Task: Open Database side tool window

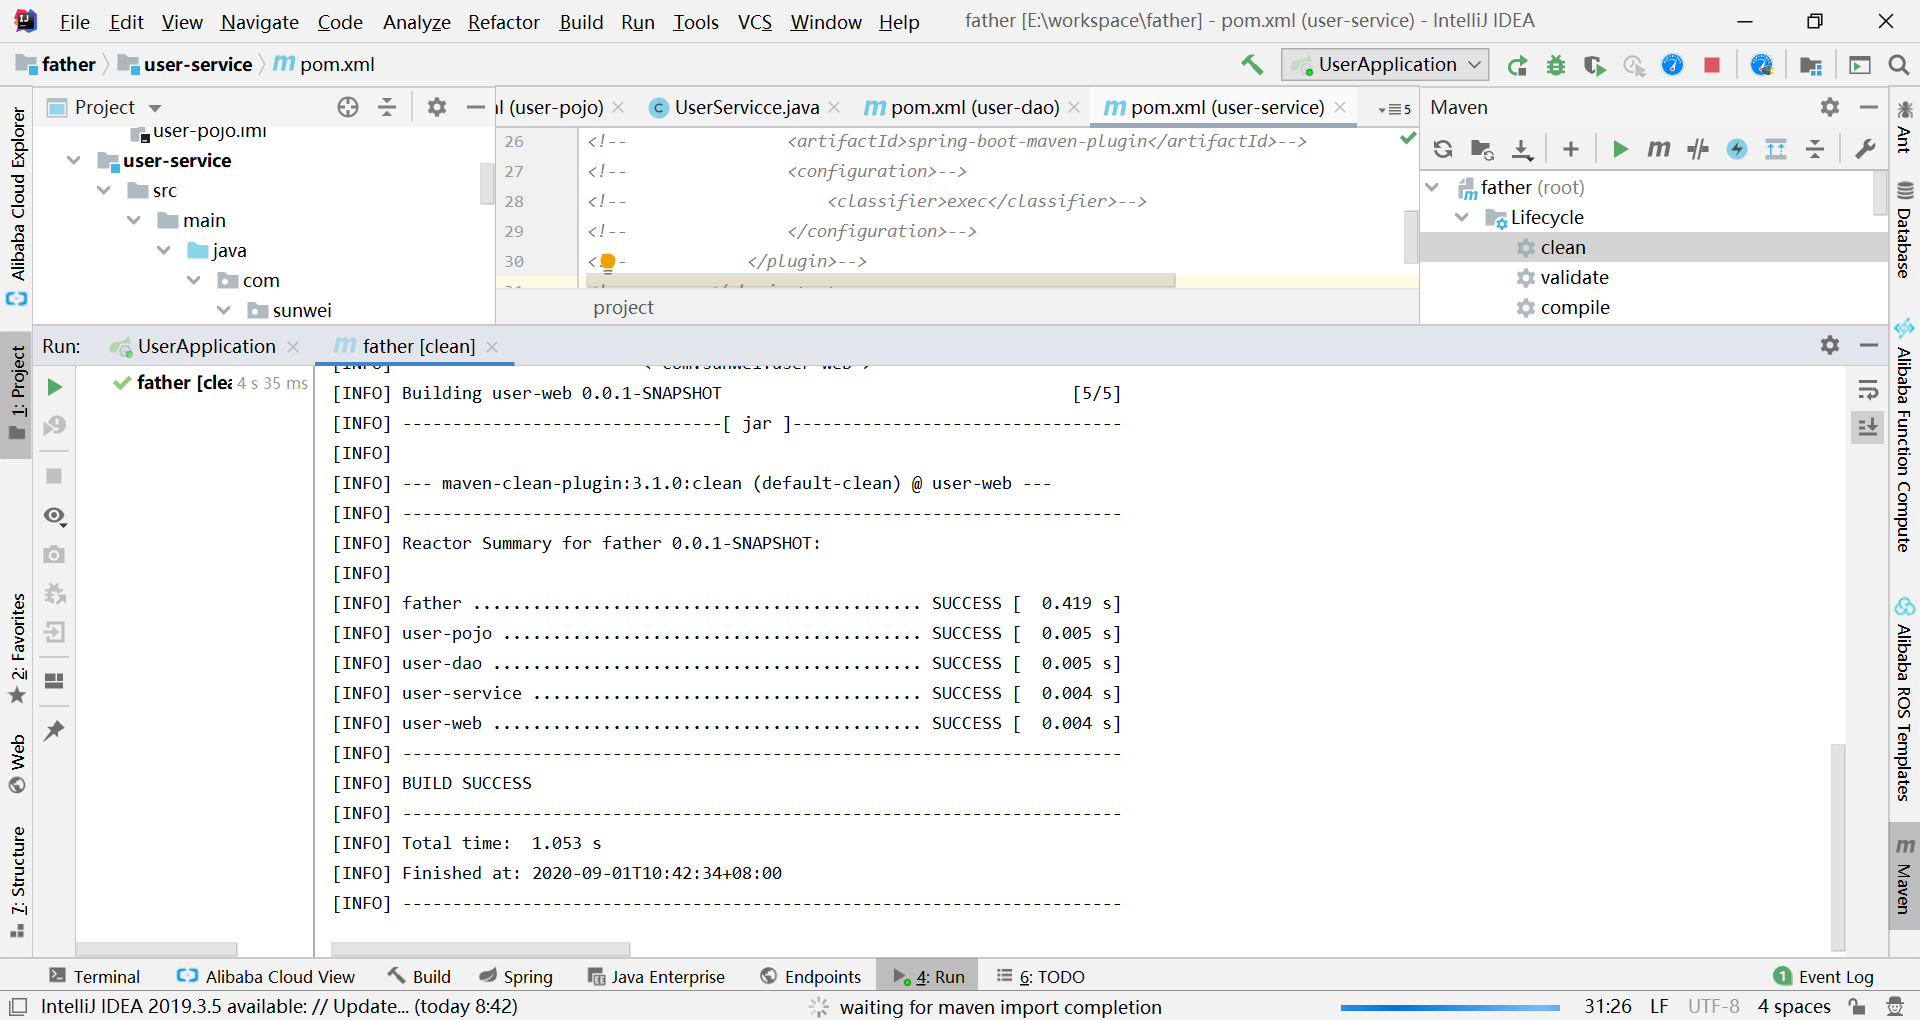Action: [1904, 230]
